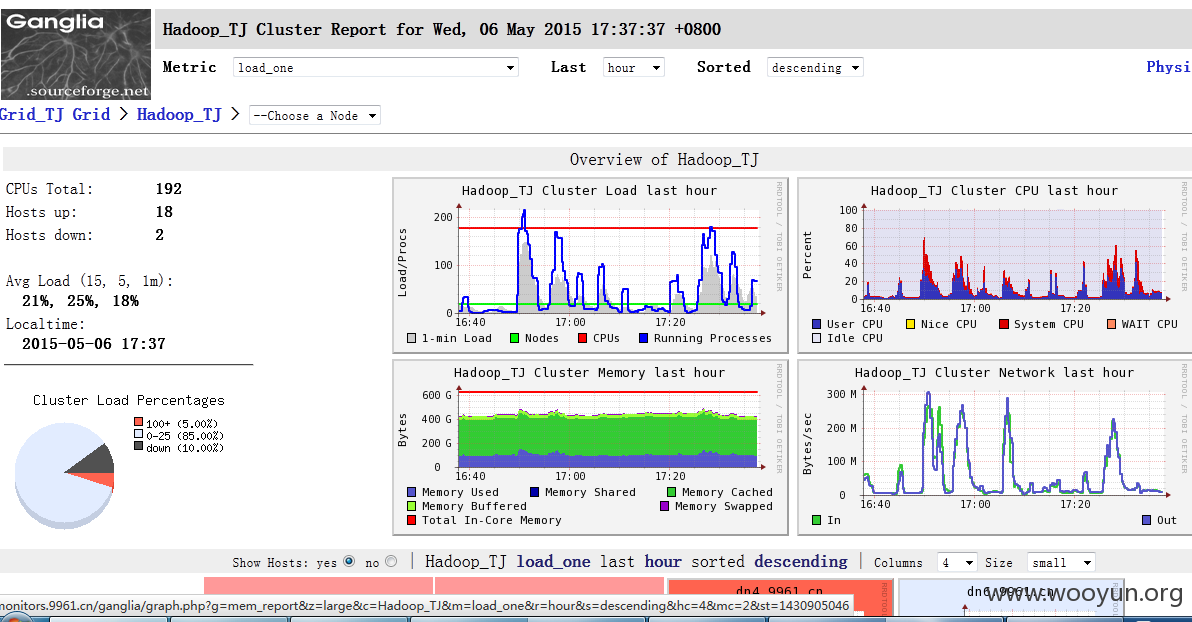
Task: Open the Hadoop_TJ Cluster Load graph
Action: tap(590, 265)
